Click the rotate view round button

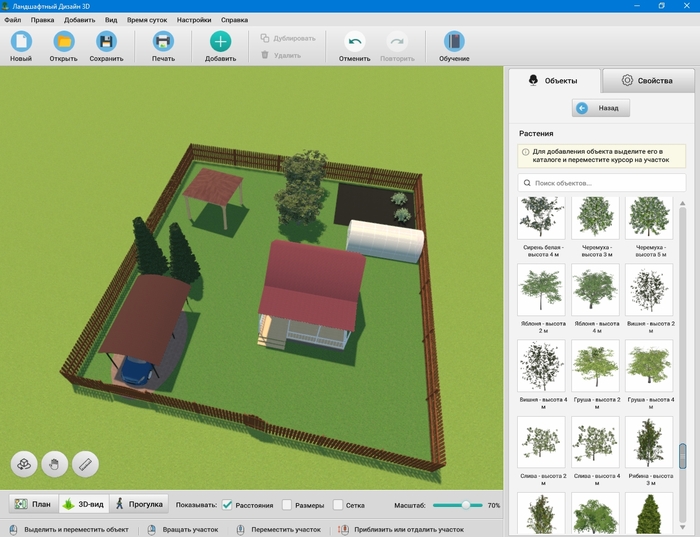[24, 464]
